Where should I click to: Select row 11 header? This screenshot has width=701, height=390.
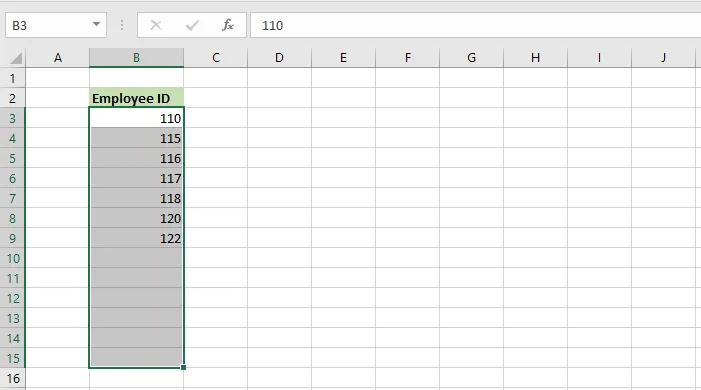[x=13, y=278]
